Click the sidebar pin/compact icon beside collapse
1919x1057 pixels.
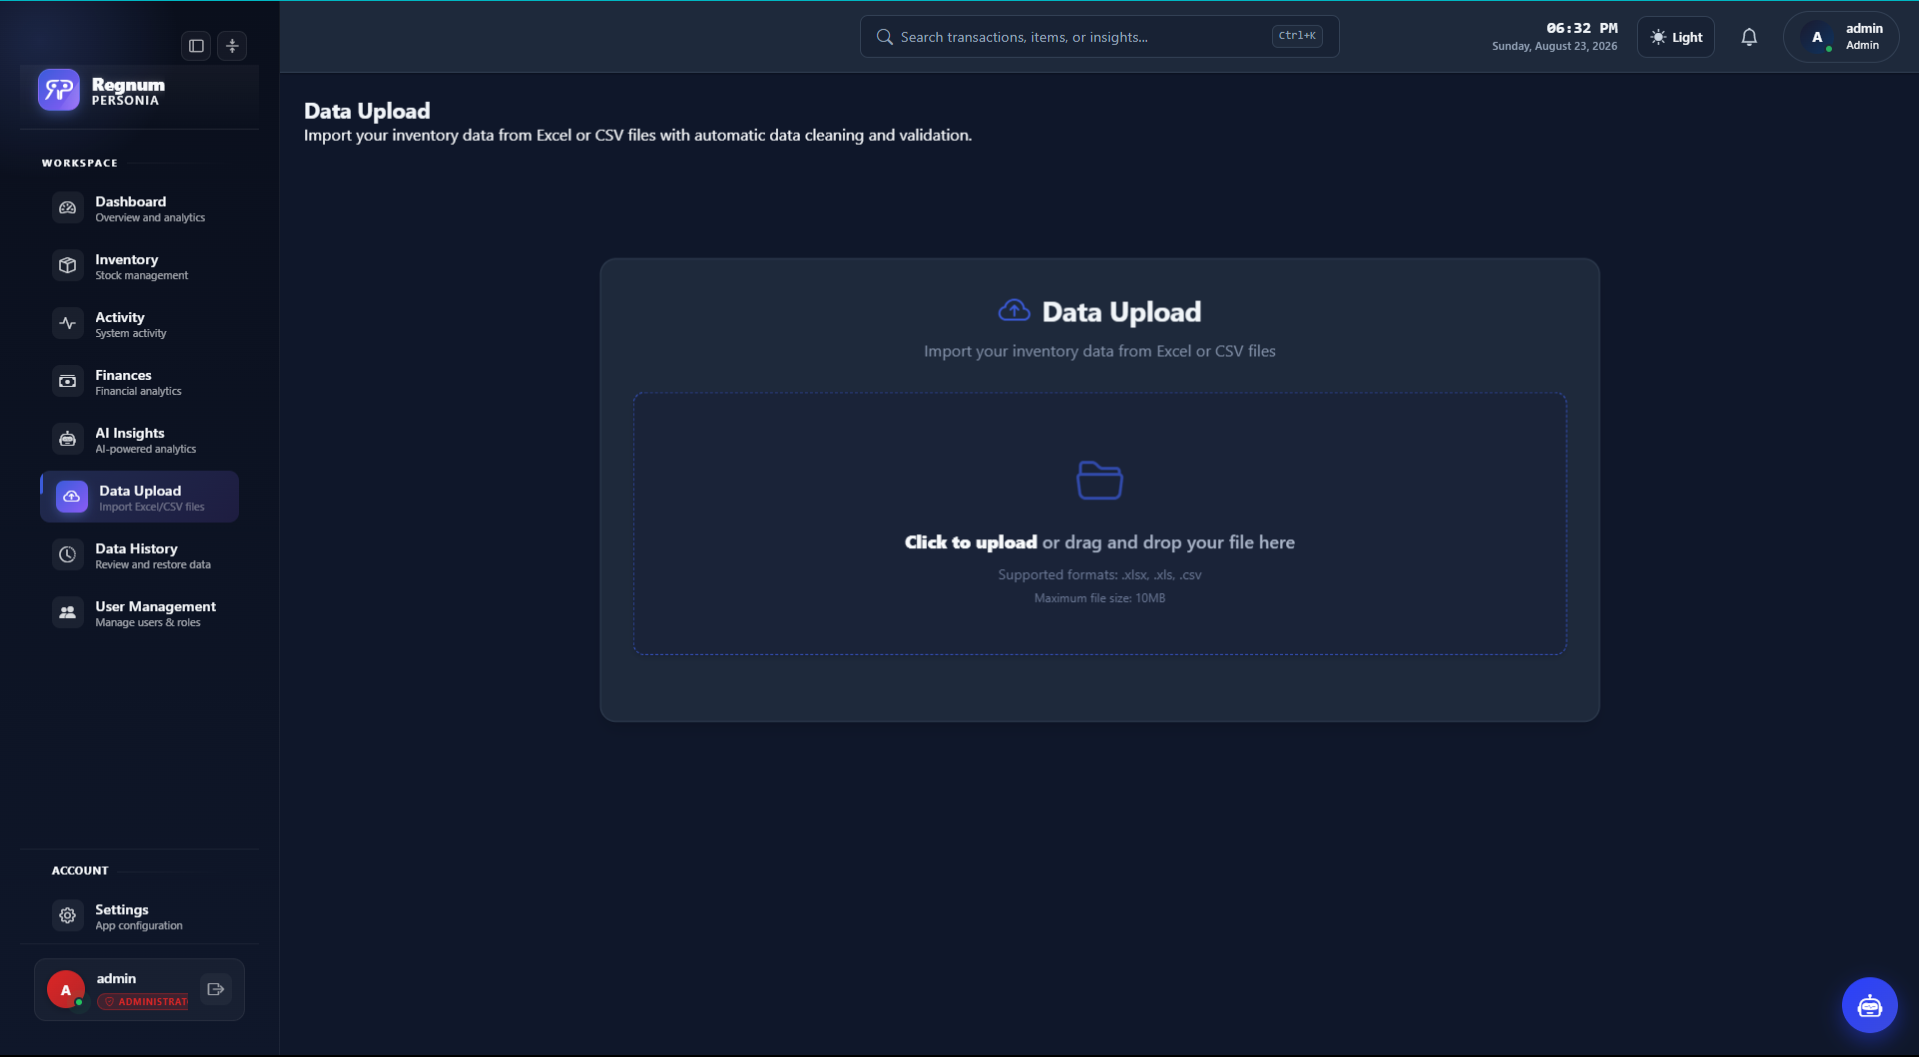pyautogui.click(x=232, y=46)
